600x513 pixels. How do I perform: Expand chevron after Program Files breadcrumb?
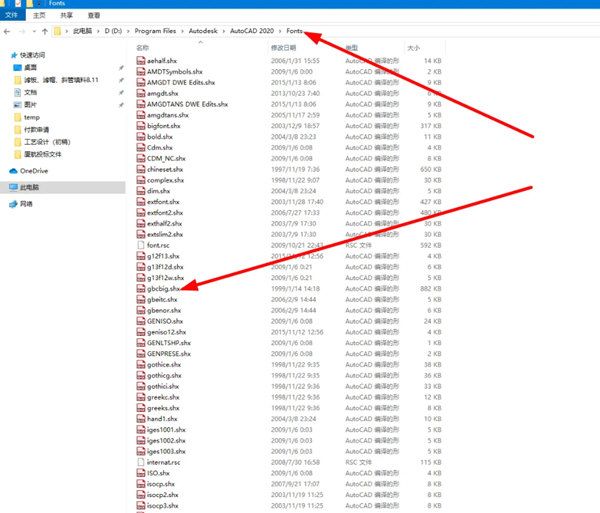pos(182,31)
